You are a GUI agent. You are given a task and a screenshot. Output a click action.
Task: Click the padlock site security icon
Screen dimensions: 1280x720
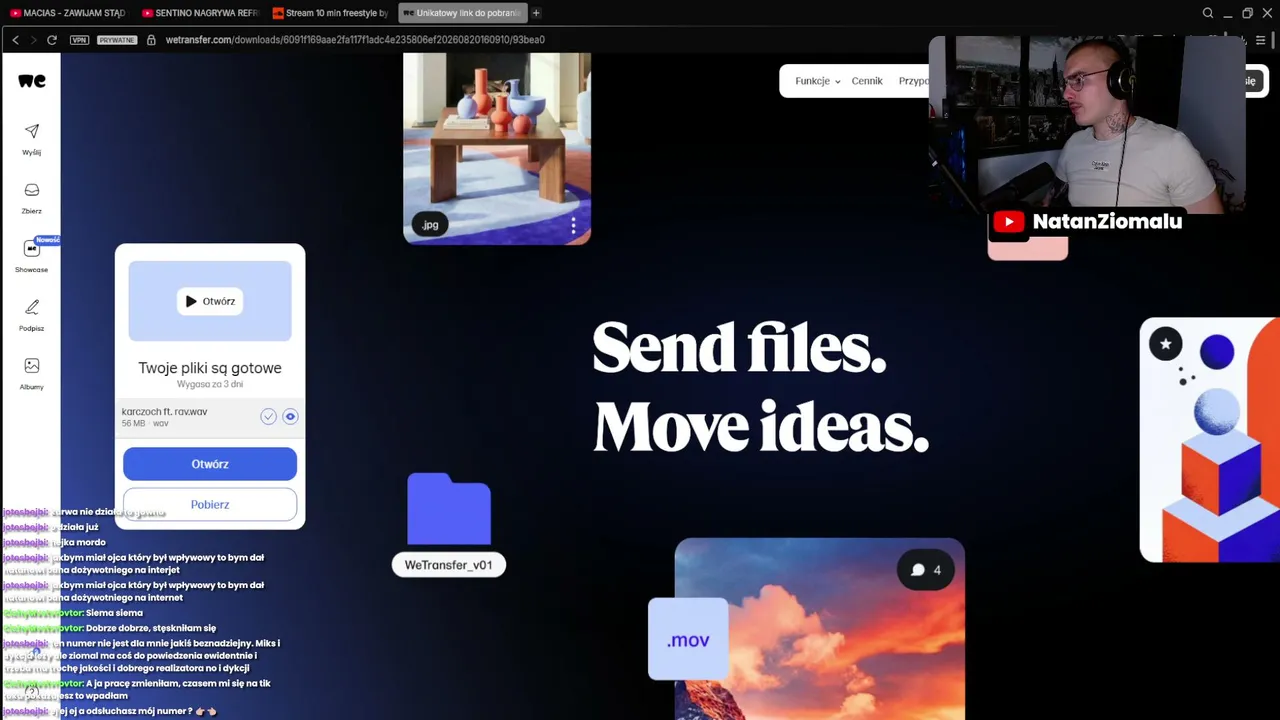coord(151,40)
